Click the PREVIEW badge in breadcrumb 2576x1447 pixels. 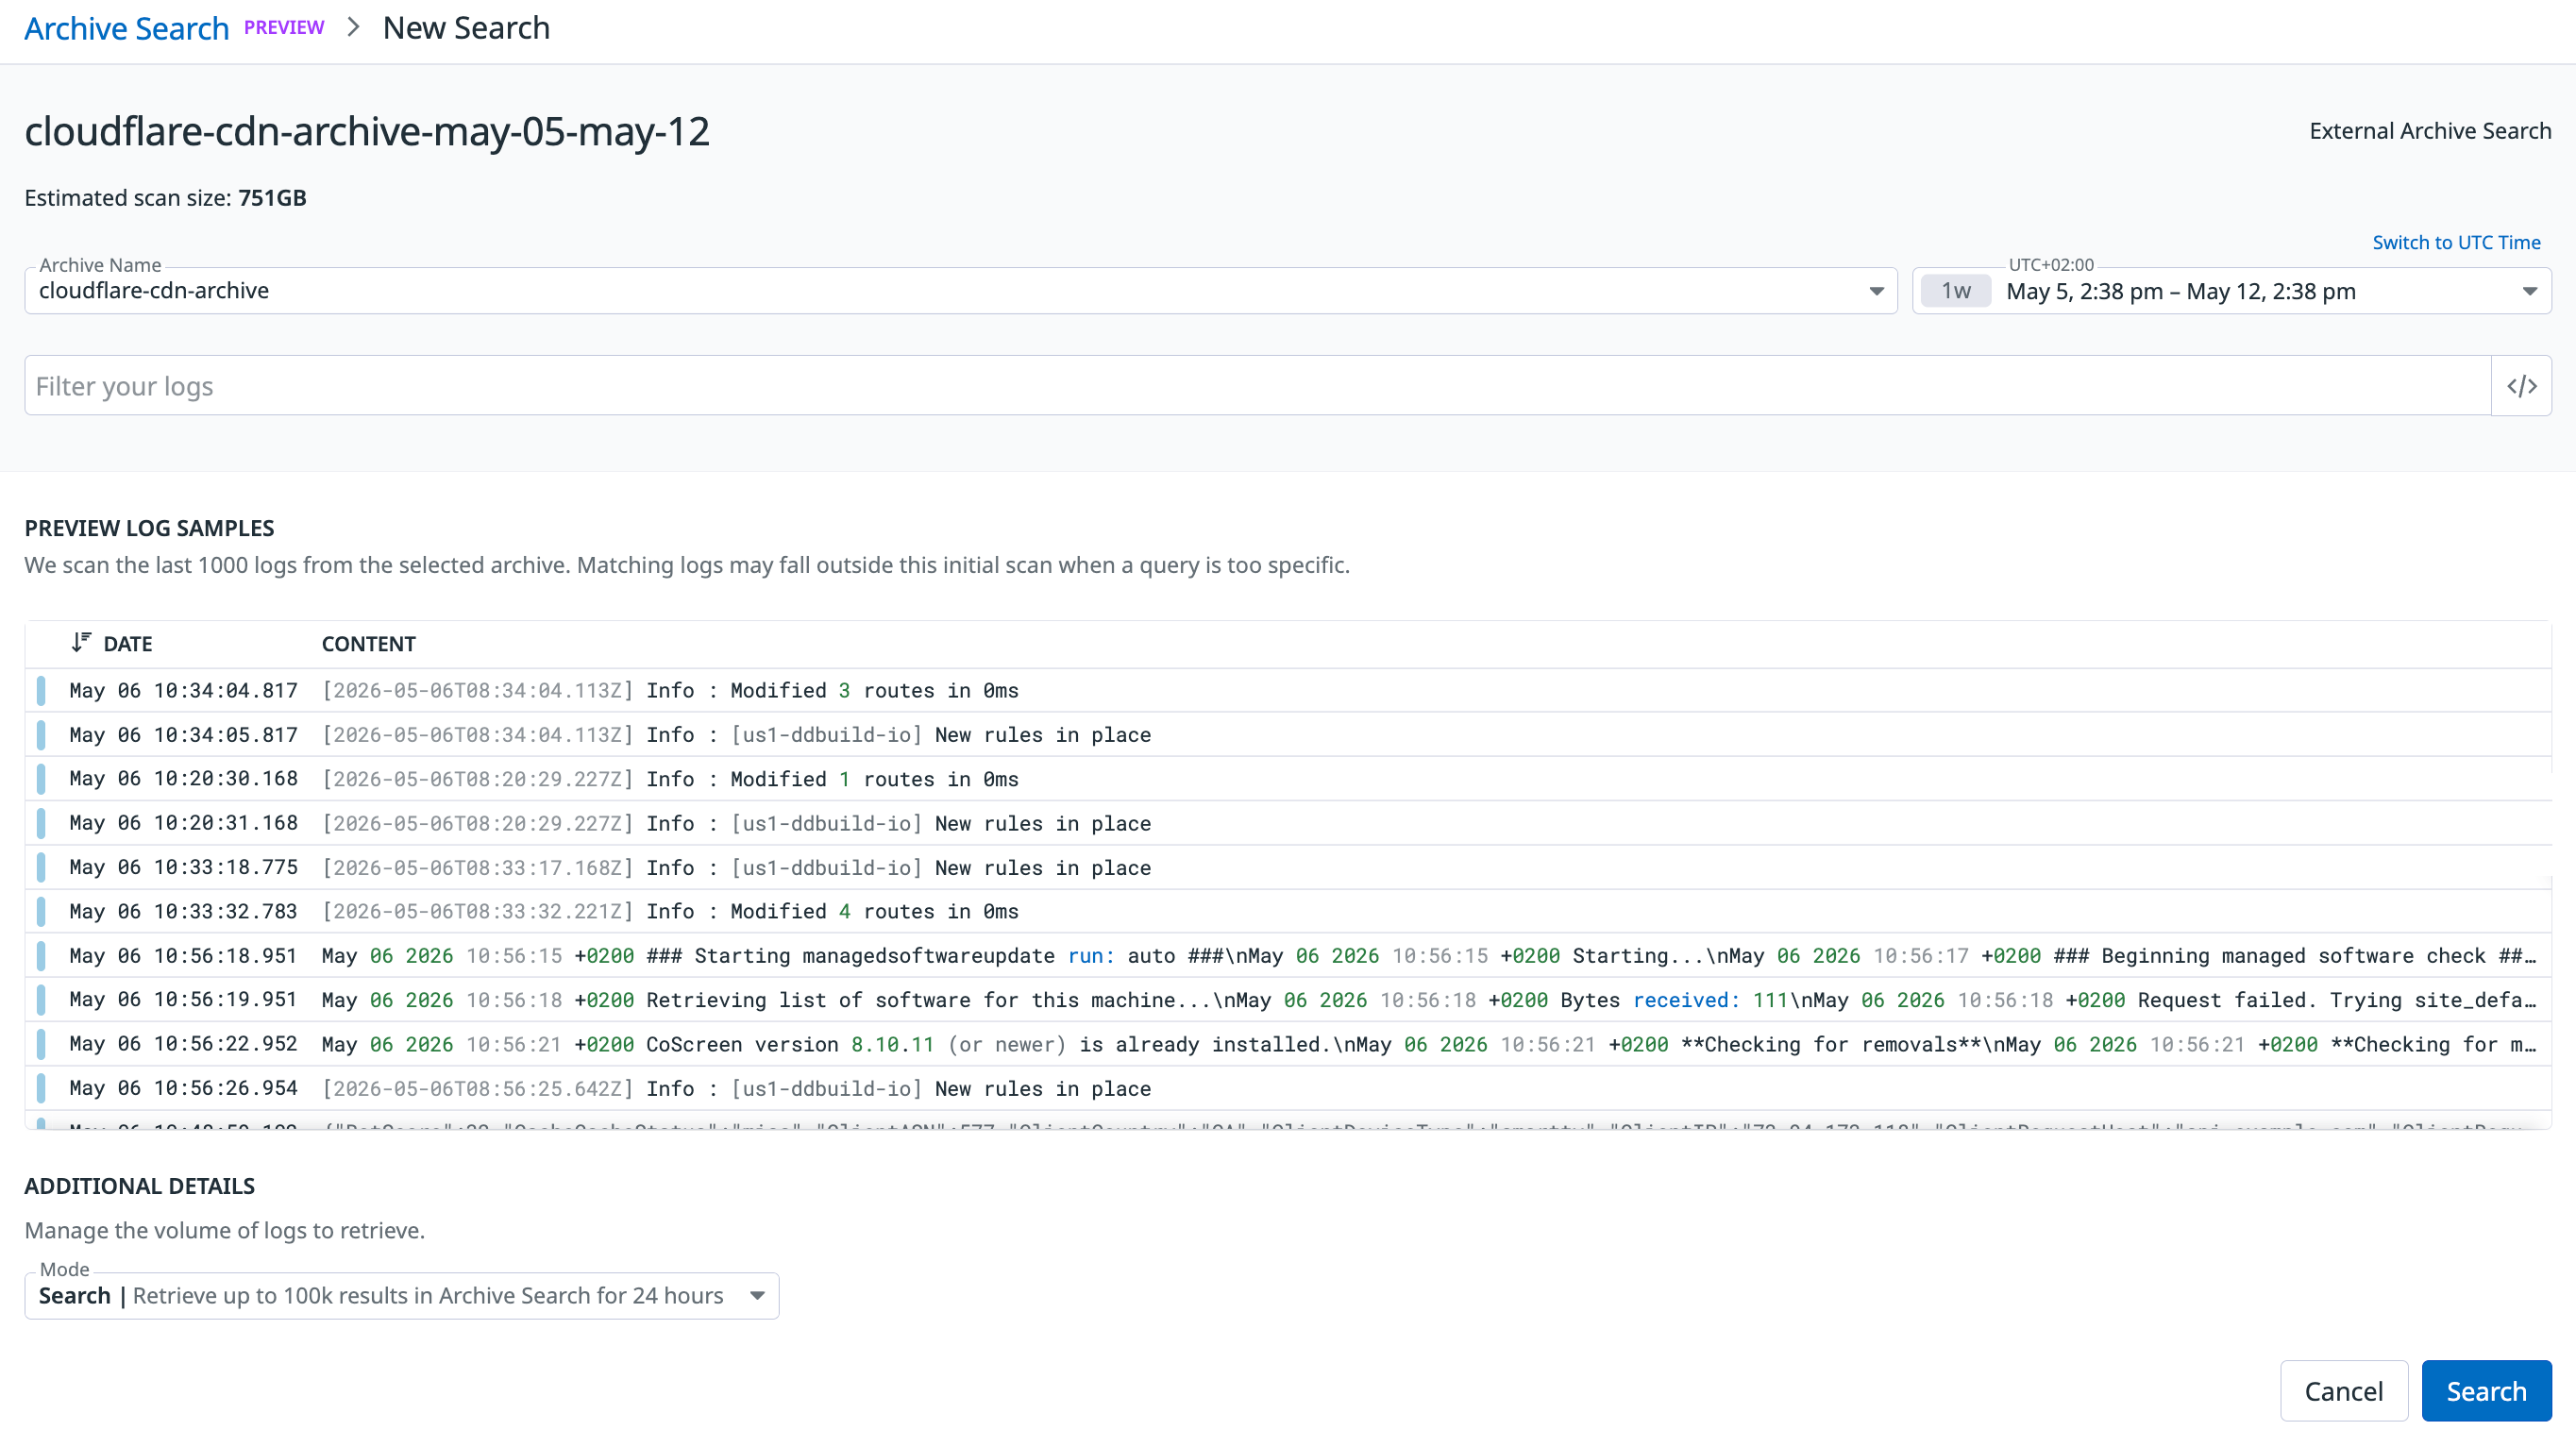[284, 28]
